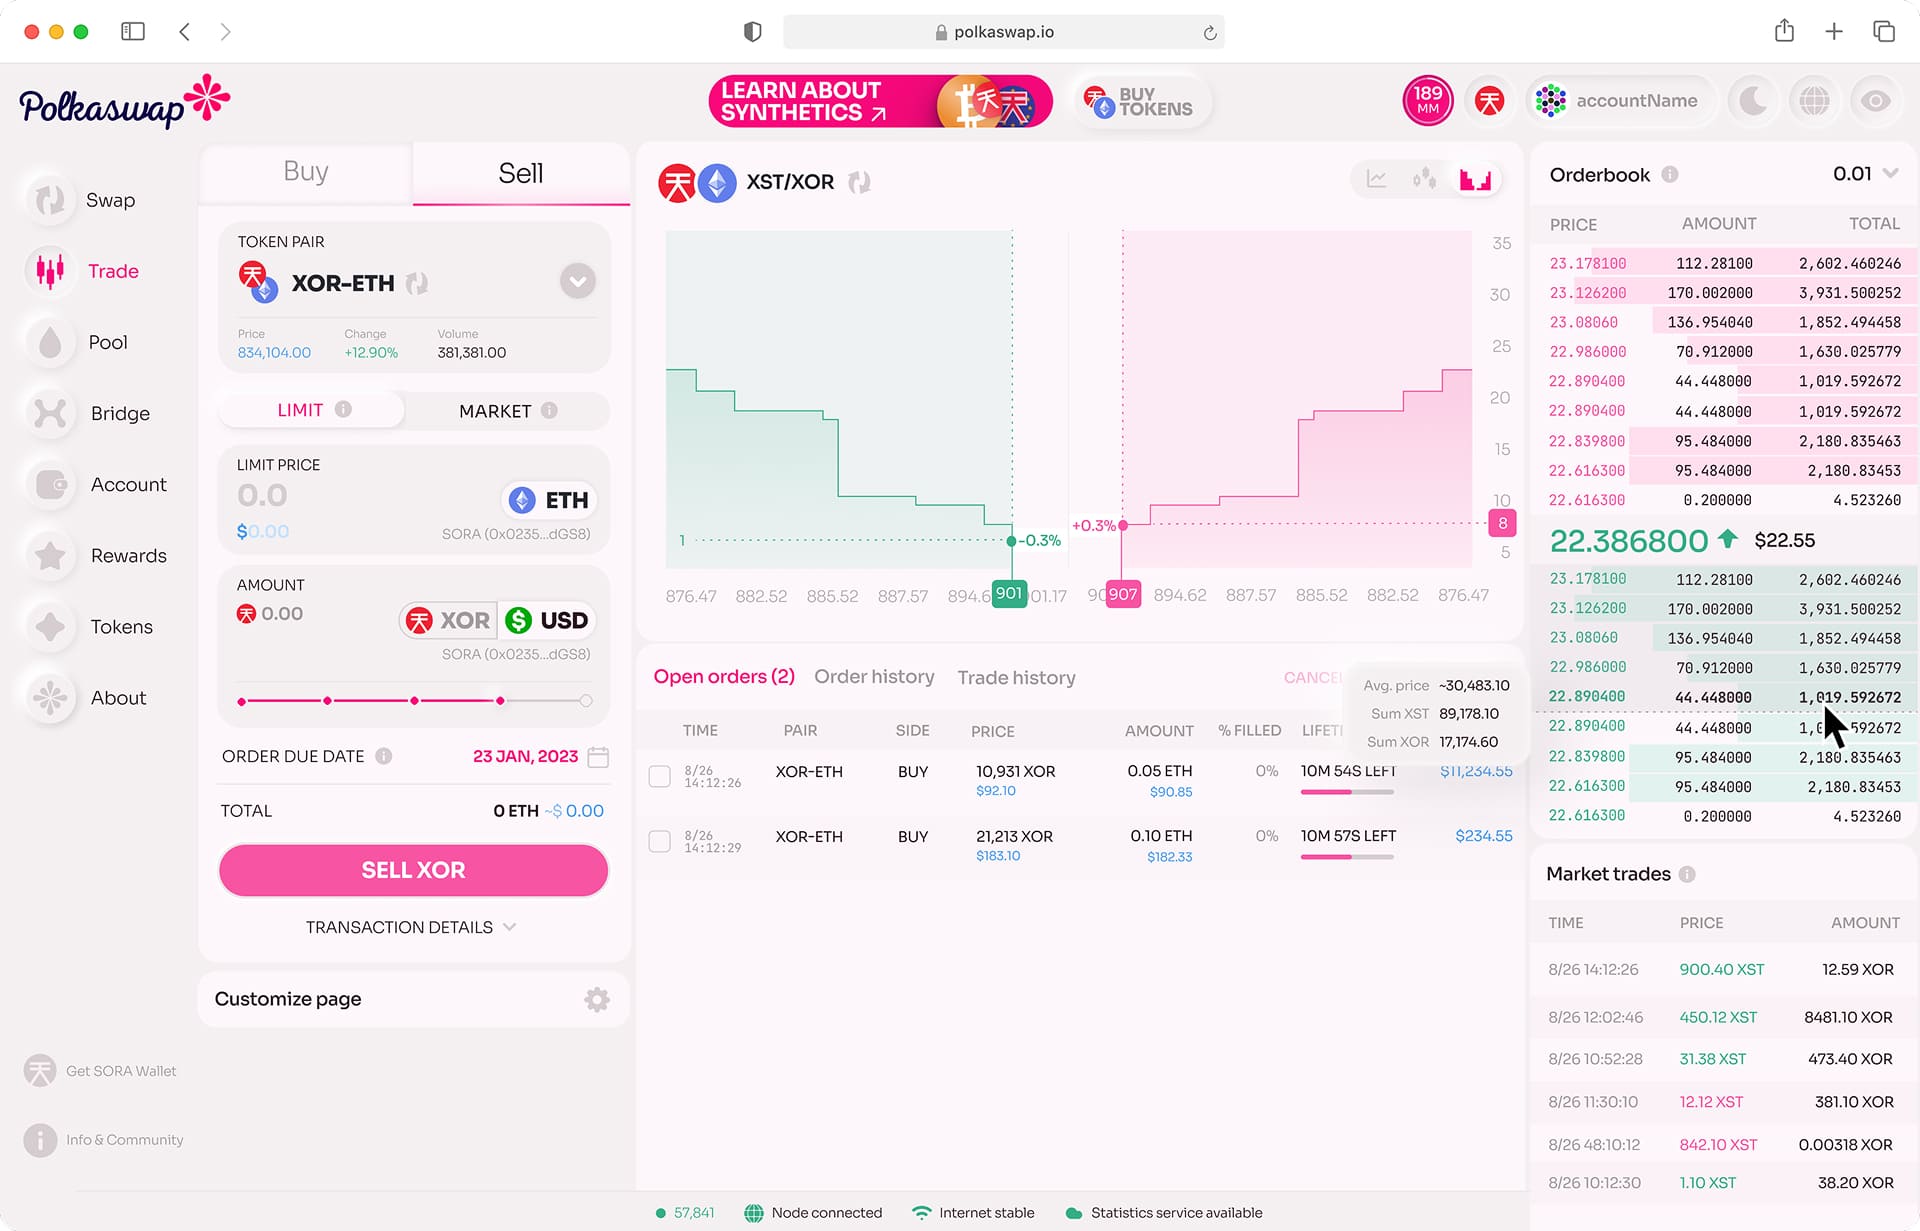1920x1231 pixels.
Task: Toggle dark mode with the moon icon
Action: tap(1751, 100)
